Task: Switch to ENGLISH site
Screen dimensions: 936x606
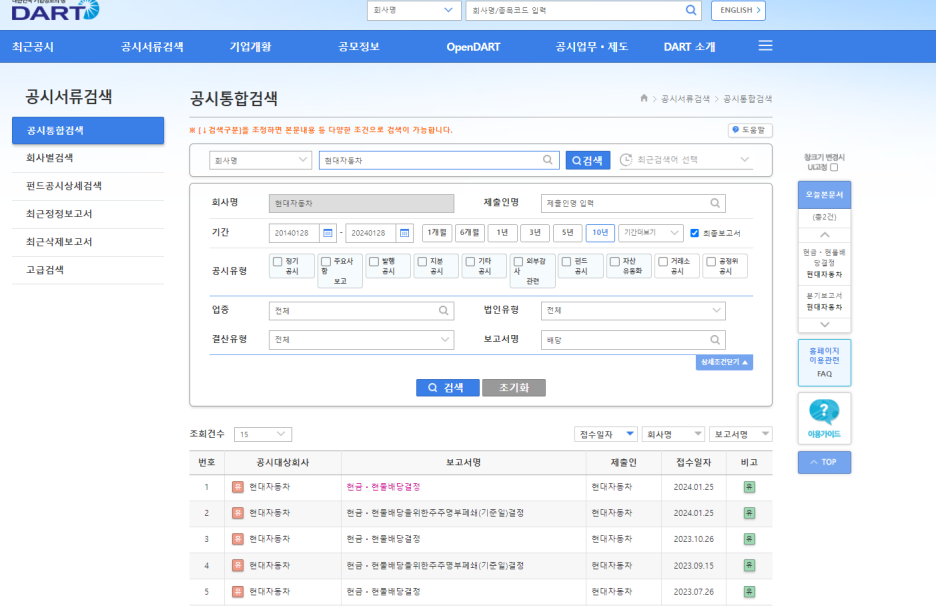Action: (x=738, y=10)
